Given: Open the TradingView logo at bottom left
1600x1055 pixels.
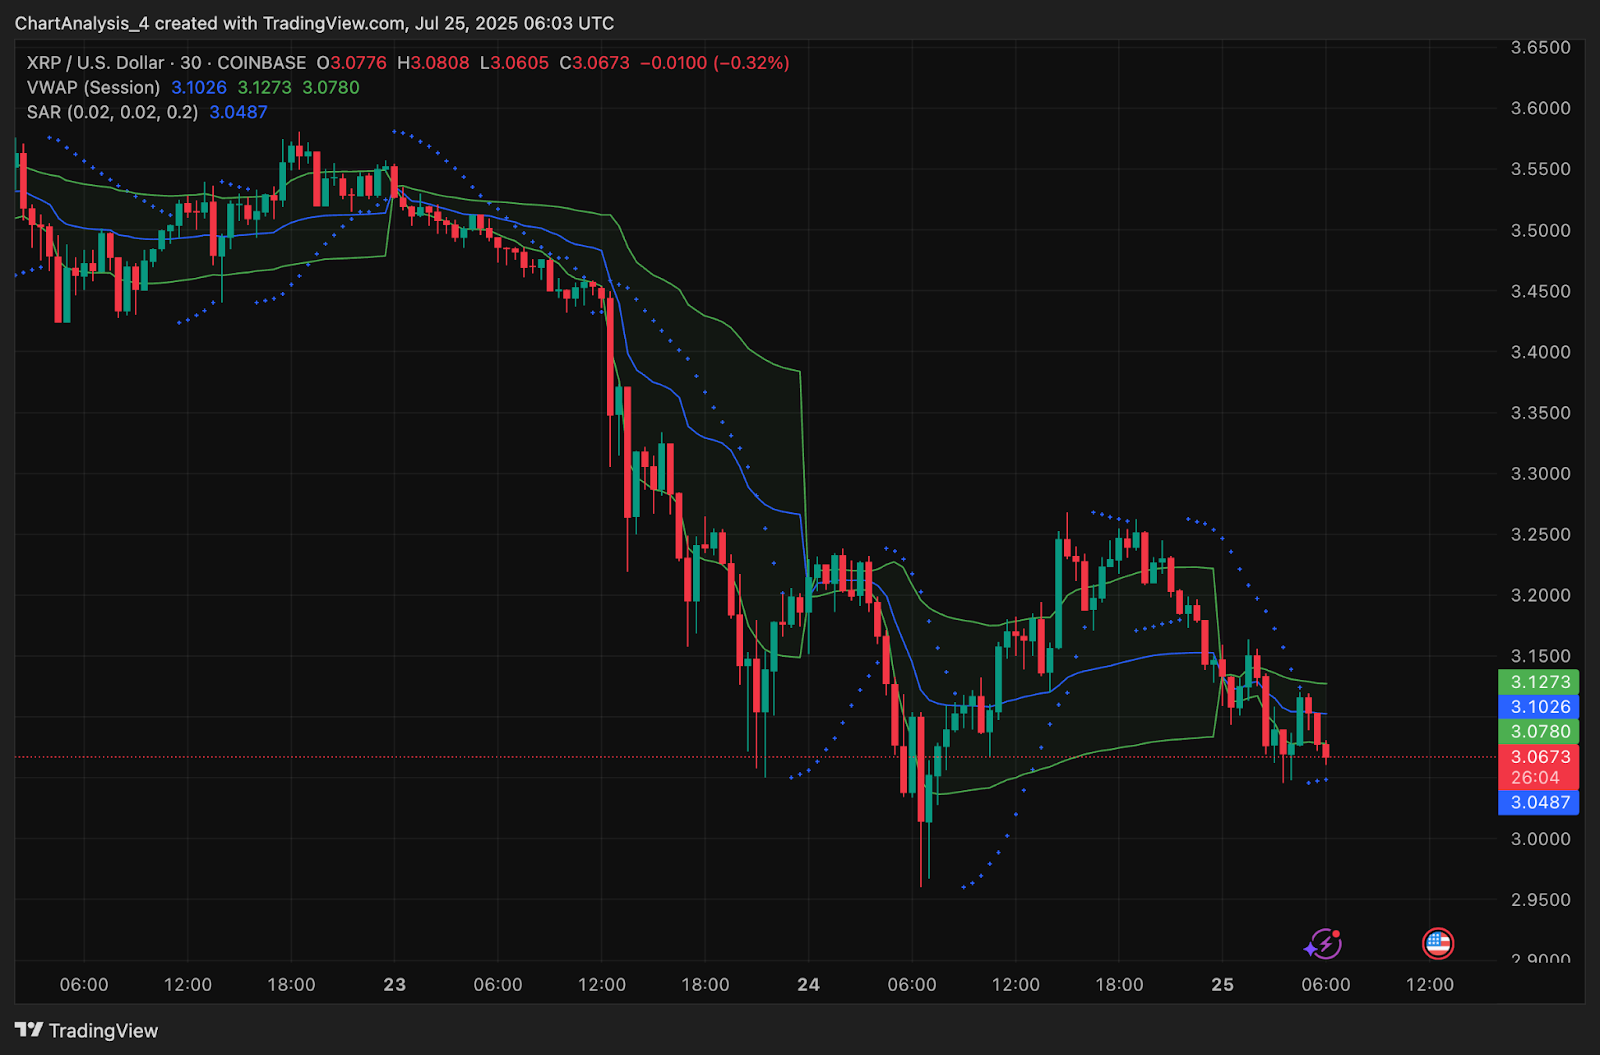Looking at the screenshot, I should coord(86,1031).
